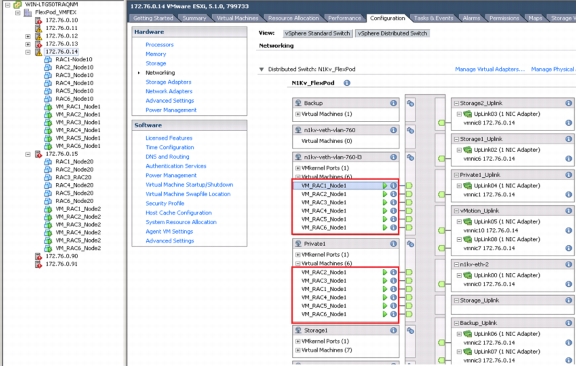Click info icon for Private1 port group
578x368 pixels.
pos(393,244)
